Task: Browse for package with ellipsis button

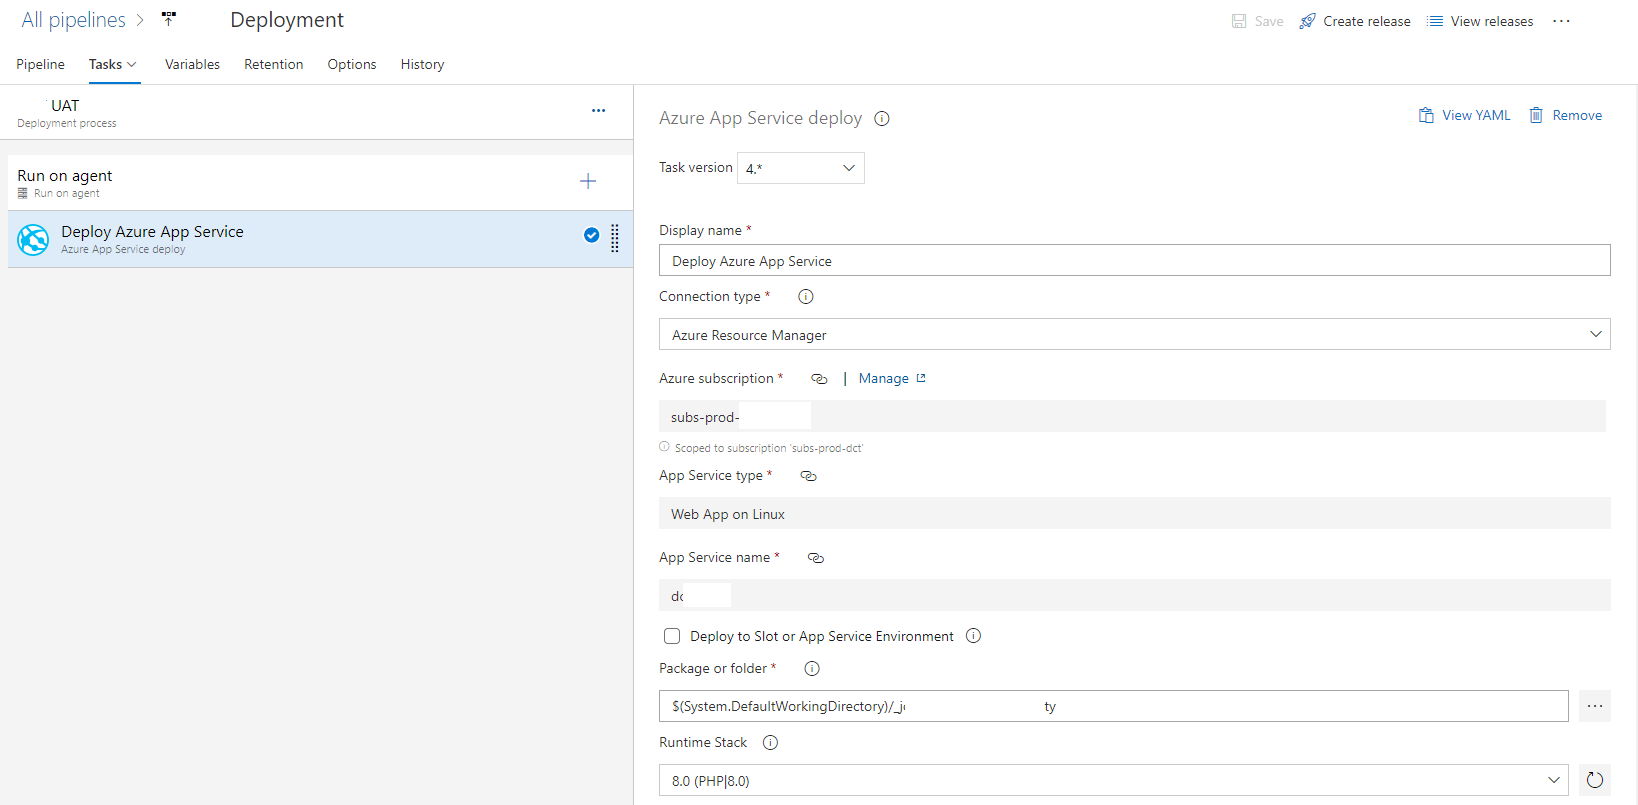Action: (x=1595, y=706)
